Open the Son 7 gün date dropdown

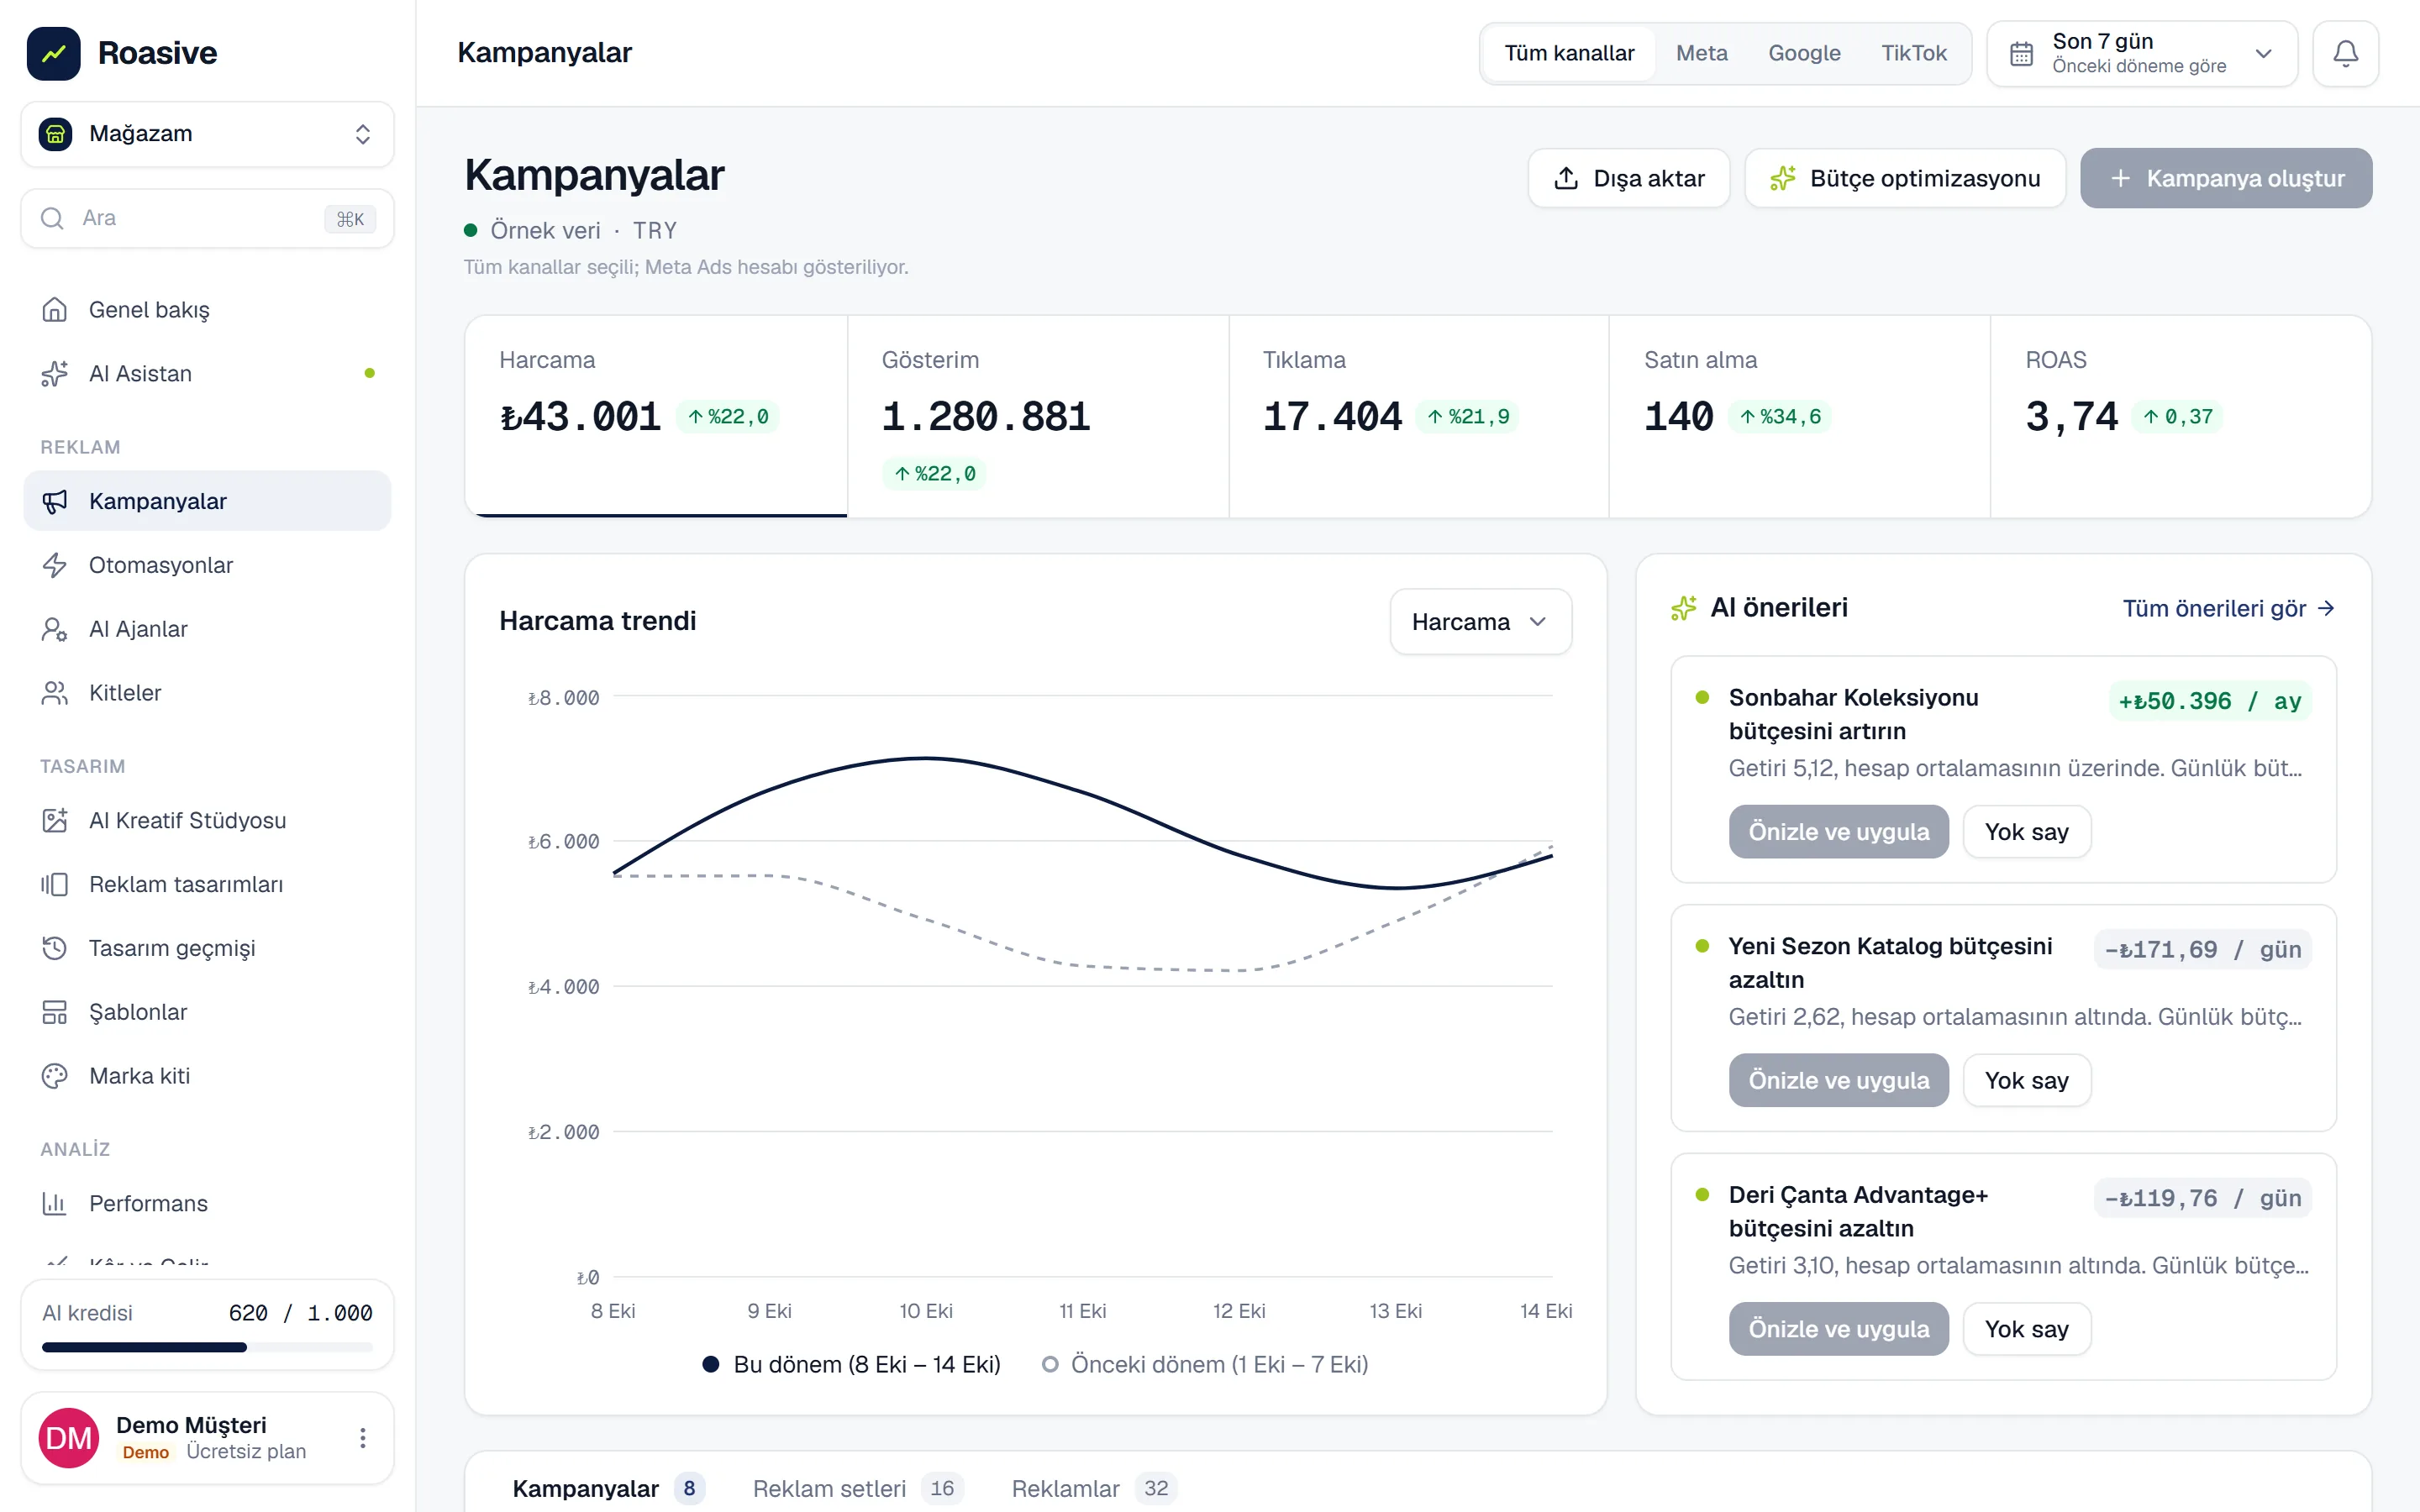(2142, 54)
